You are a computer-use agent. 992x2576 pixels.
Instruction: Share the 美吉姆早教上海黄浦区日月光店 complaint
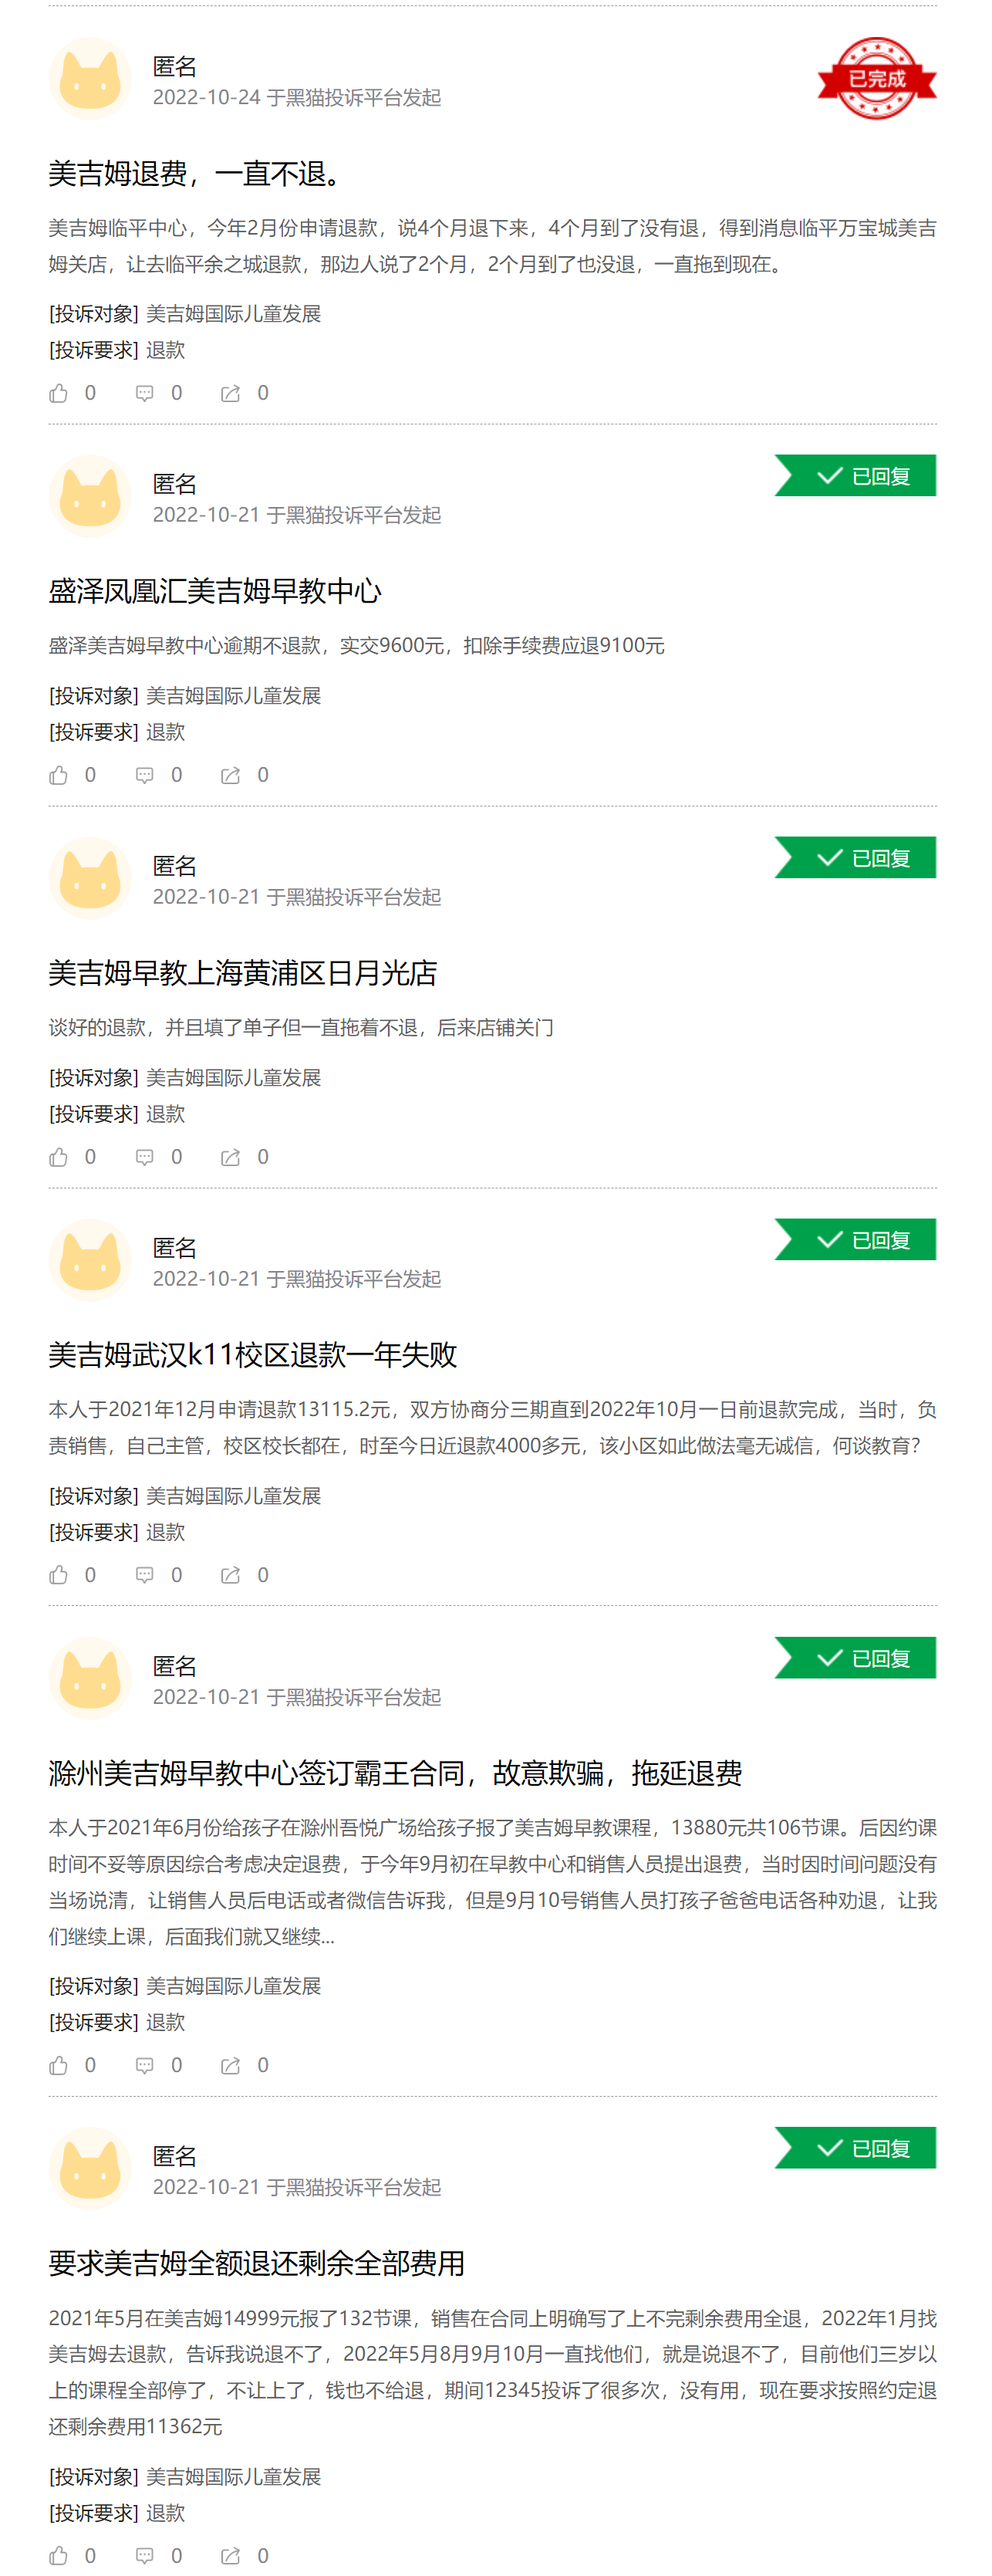click(x=231, y=1157)
